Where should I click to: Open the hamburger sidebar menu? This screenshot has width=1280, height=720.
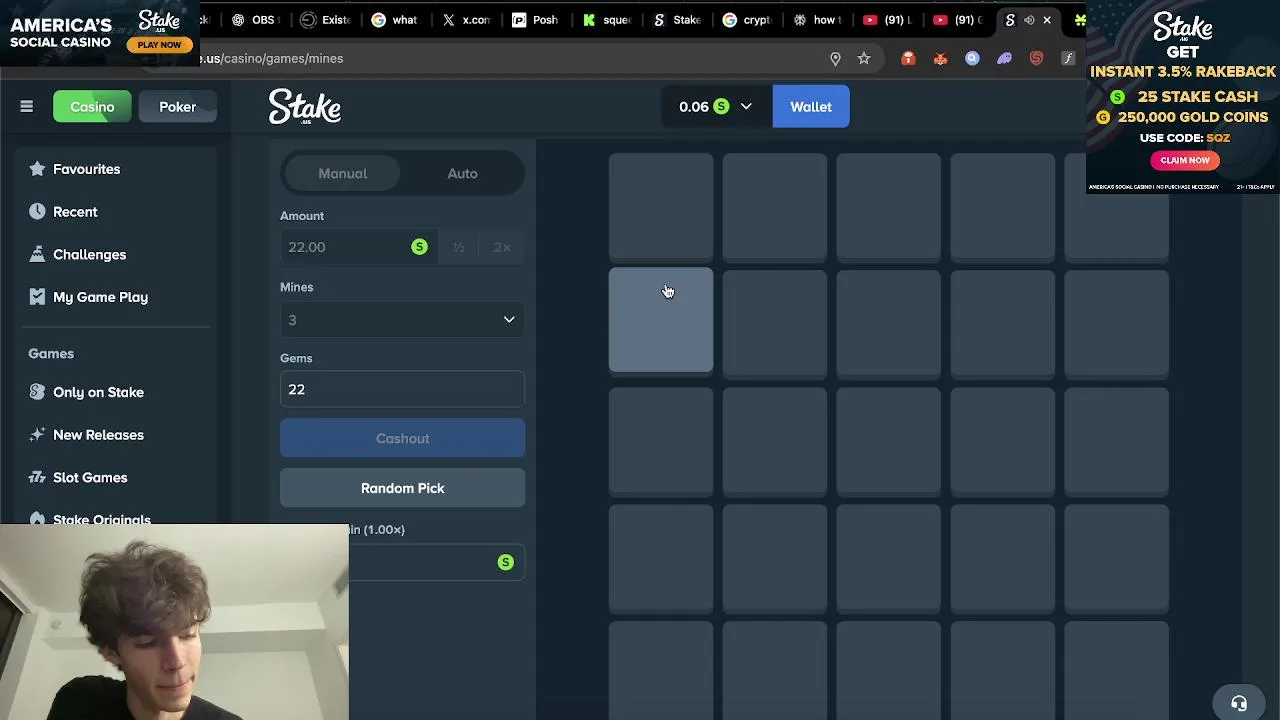pos(27,107)
